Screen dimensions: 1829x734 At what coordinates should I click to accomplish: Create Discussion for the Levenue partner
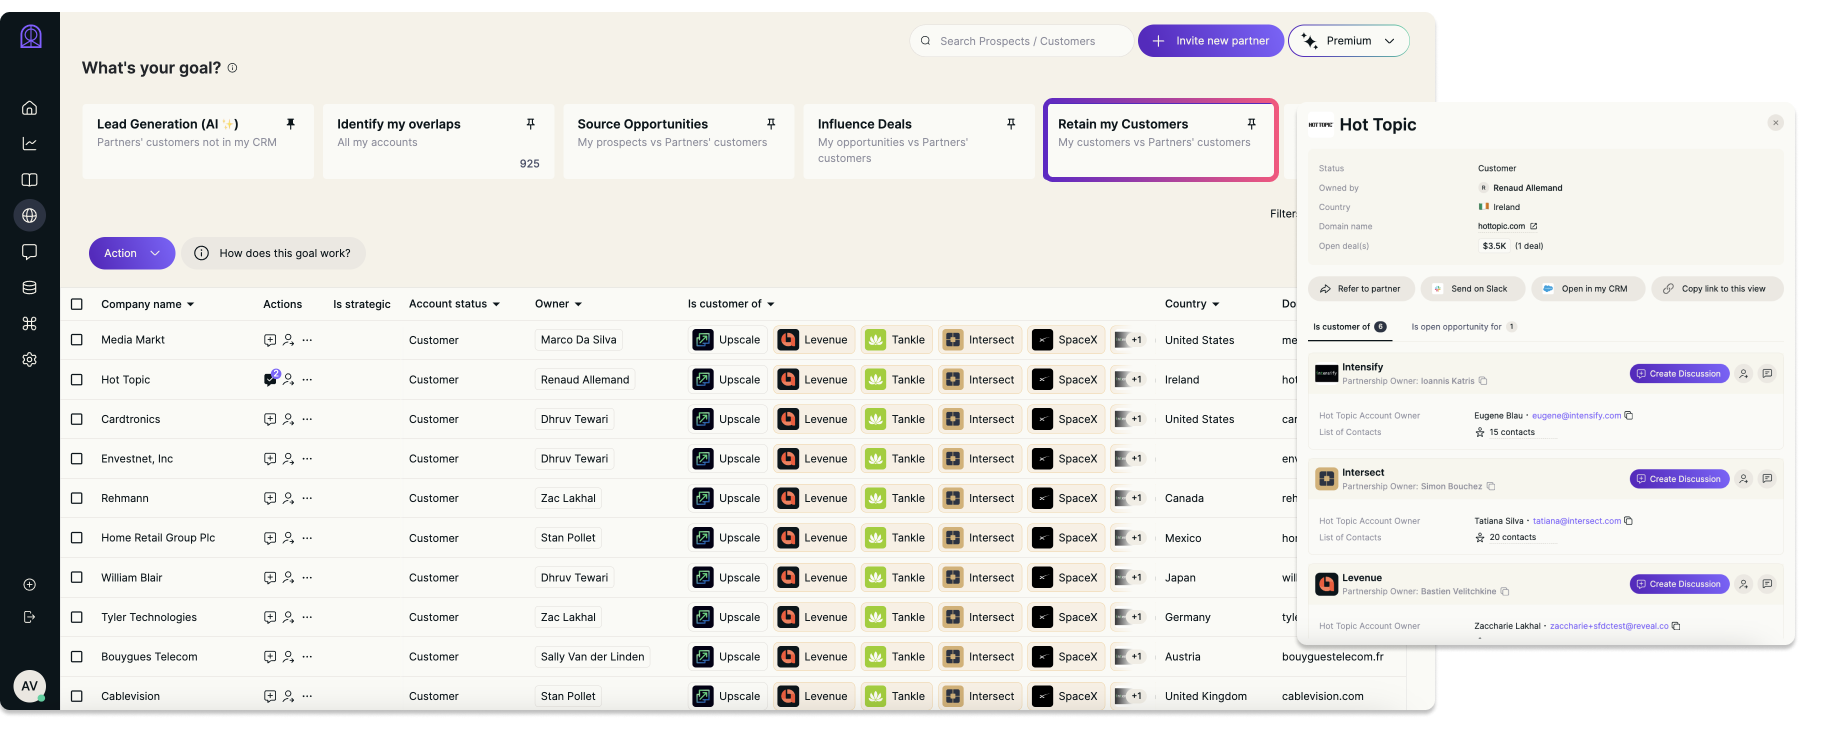(x=1679, y=584)
